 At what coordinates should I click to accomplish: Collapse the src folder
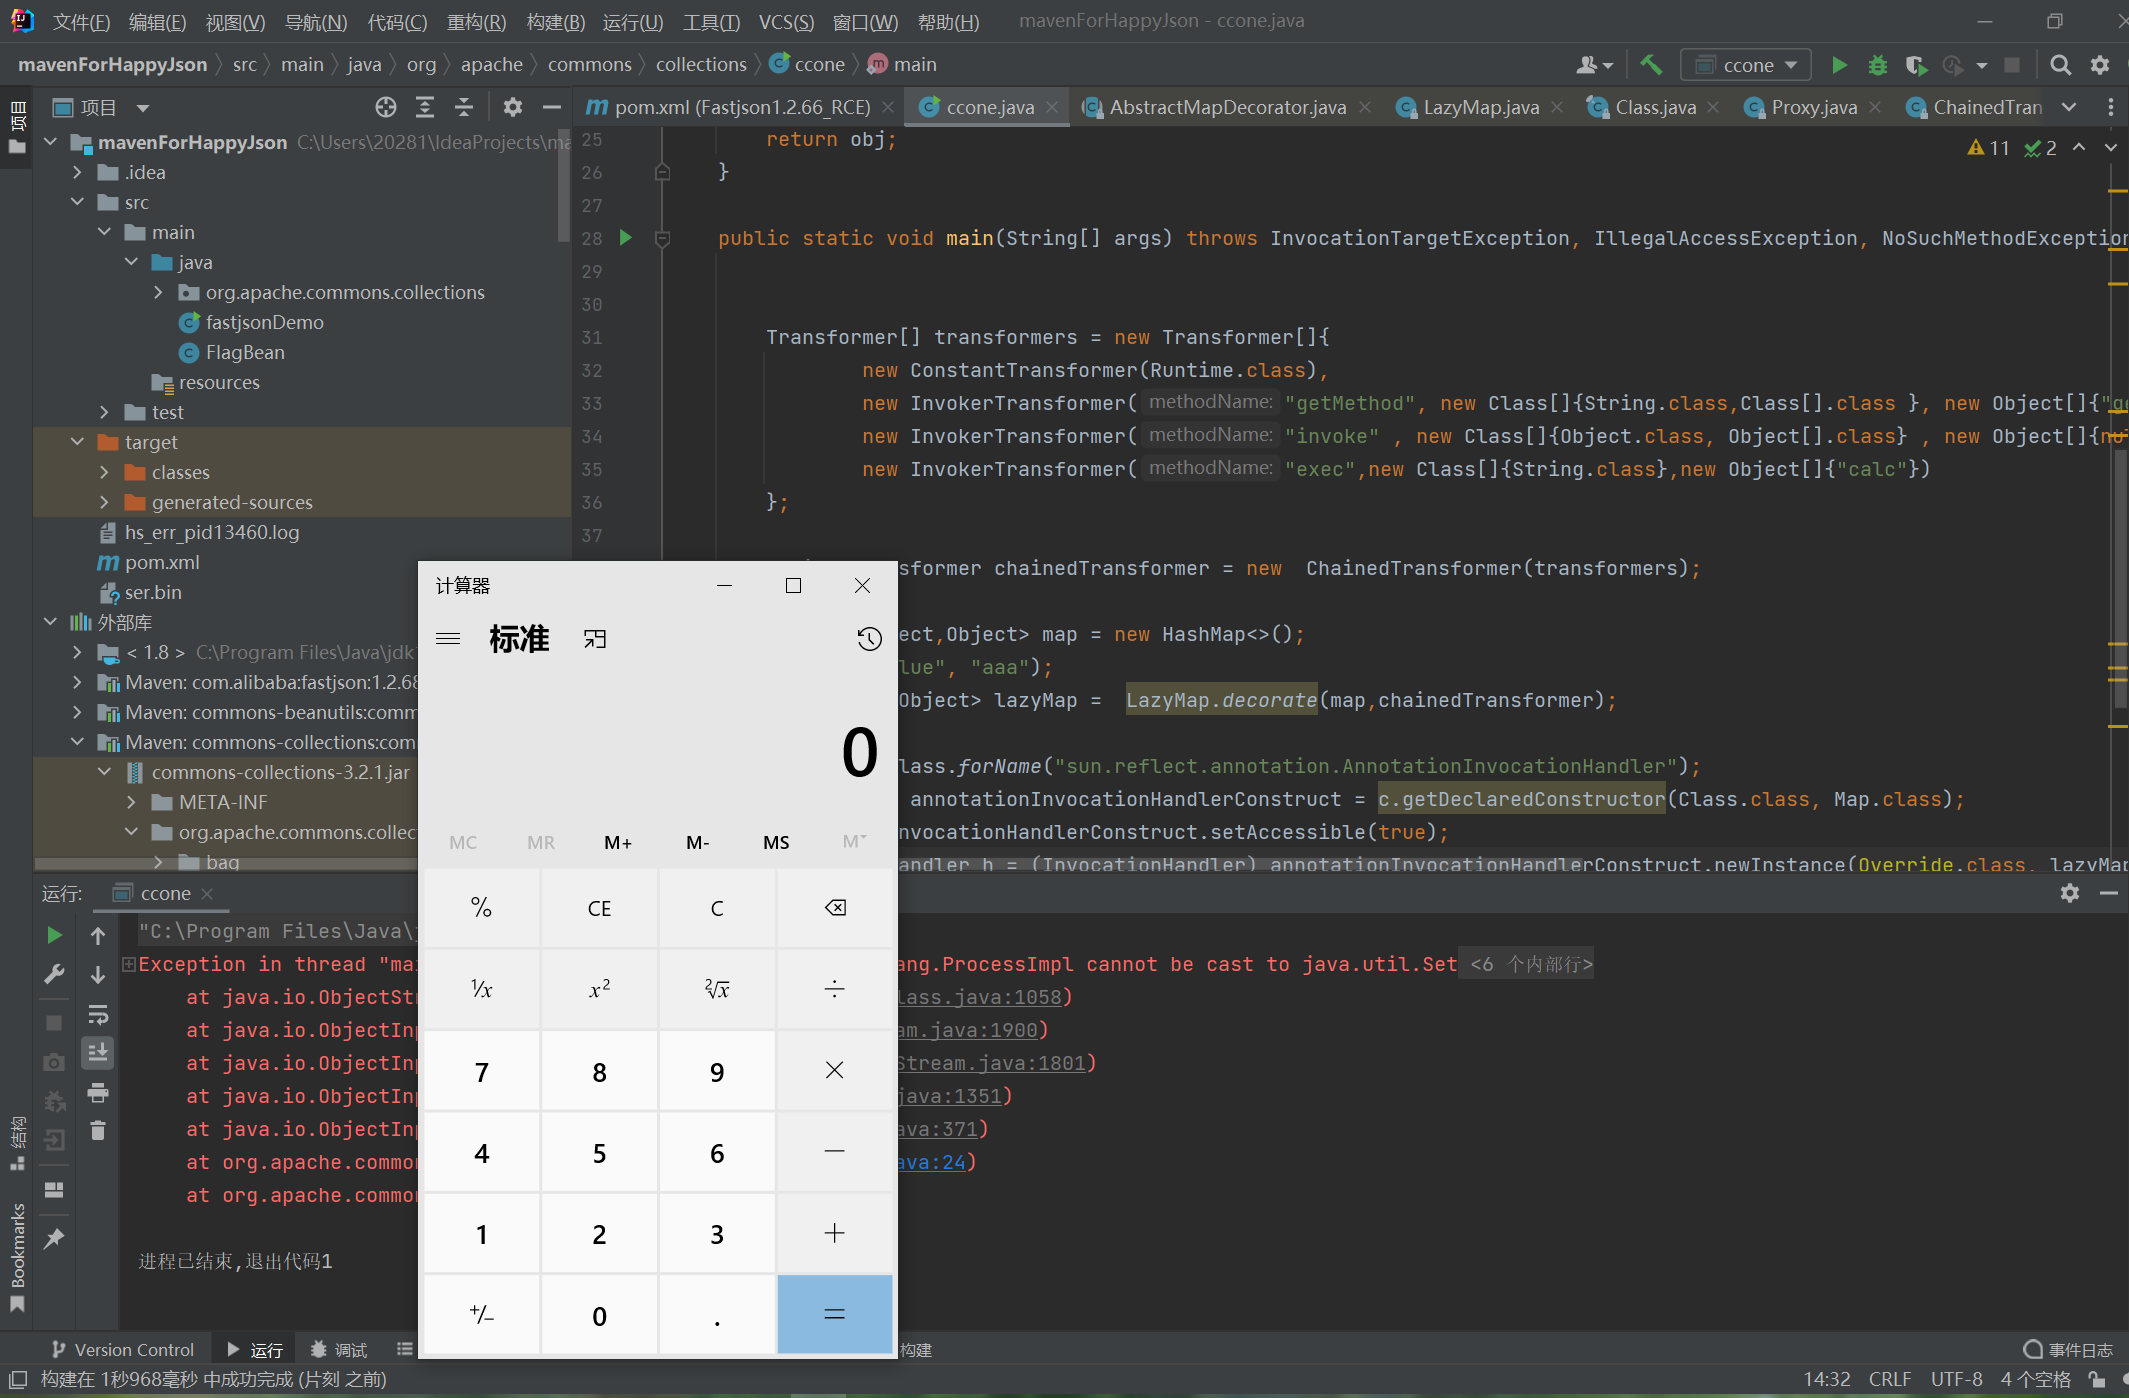[x=77, y=202]
